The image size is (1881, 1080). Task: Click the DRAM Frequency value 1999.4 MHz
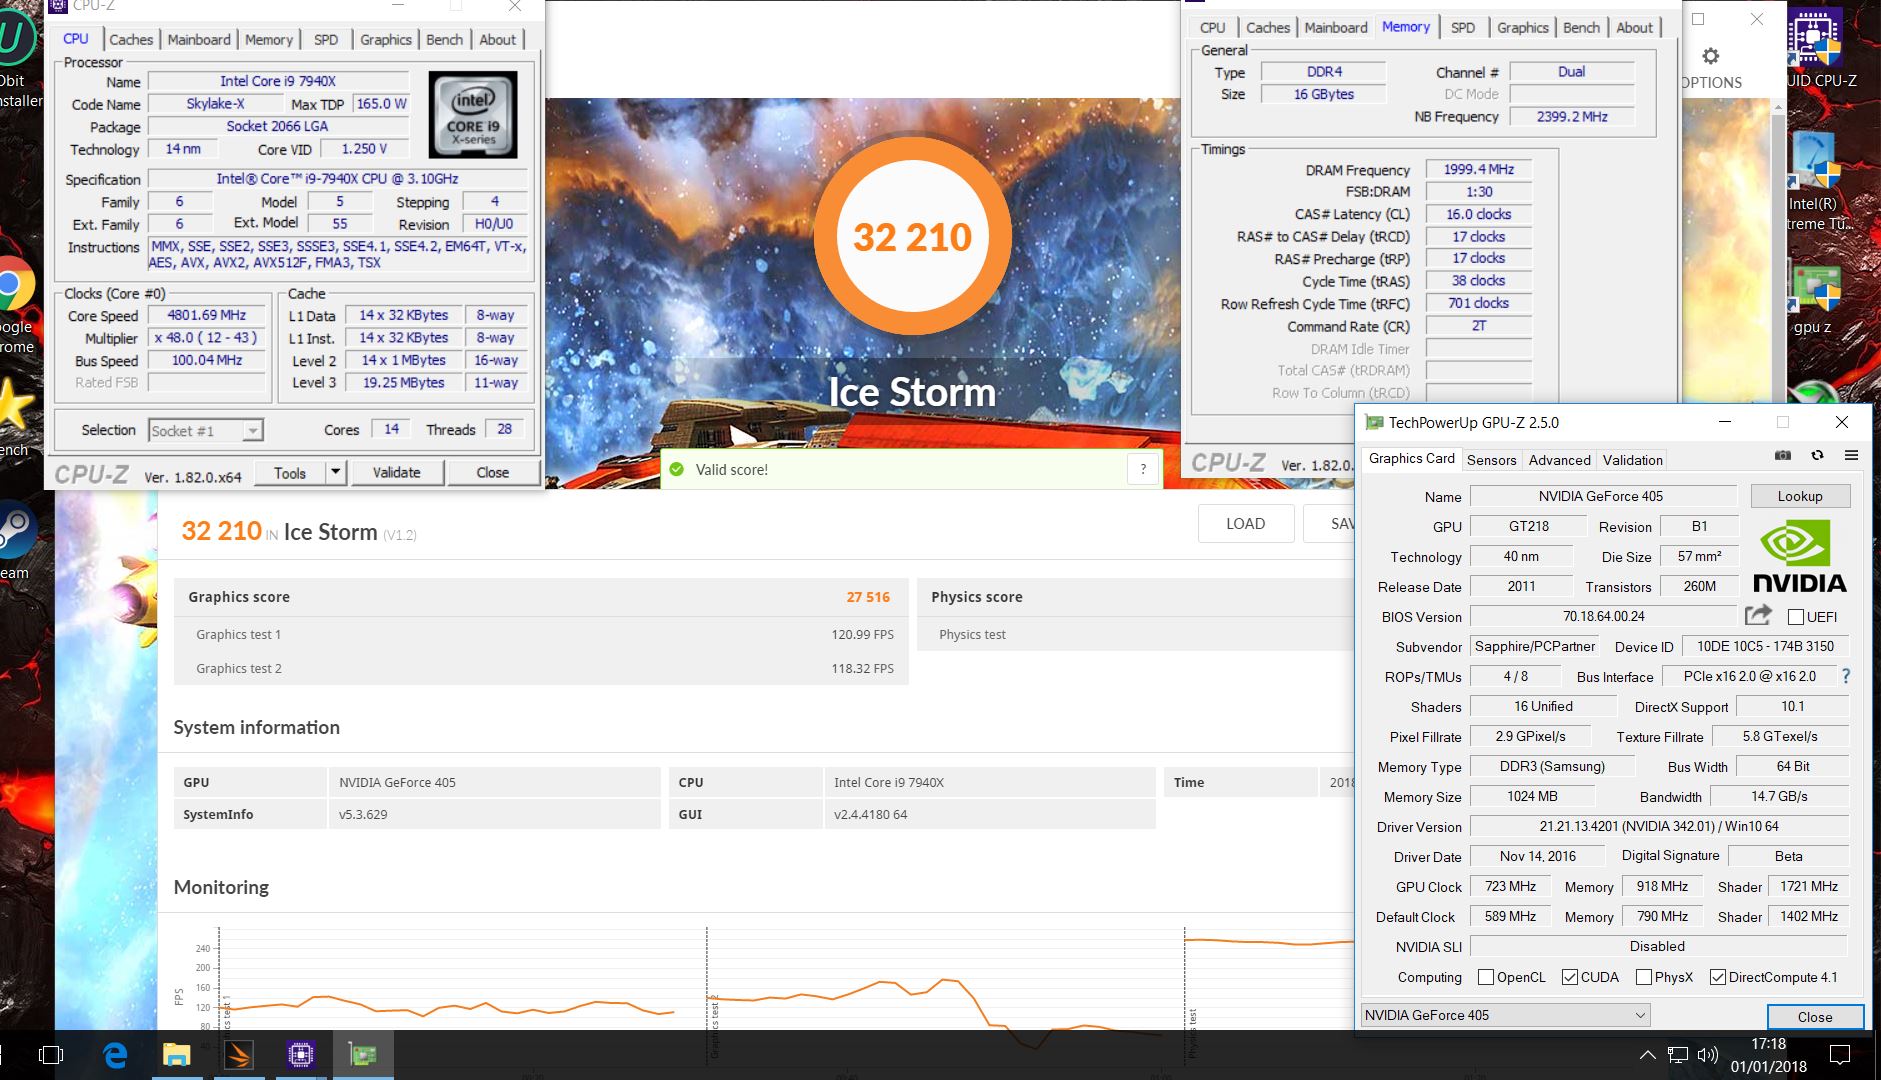tap(1479, 169)
